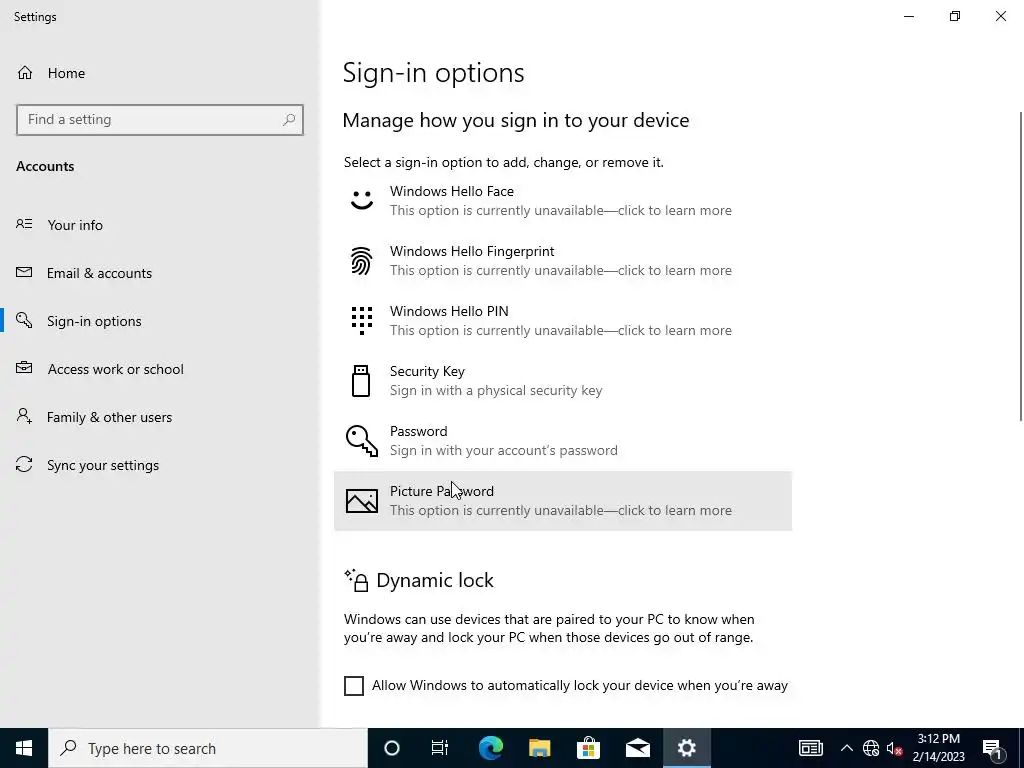
Task: Click the network globe icon in system tray
Action: (871, 748)
